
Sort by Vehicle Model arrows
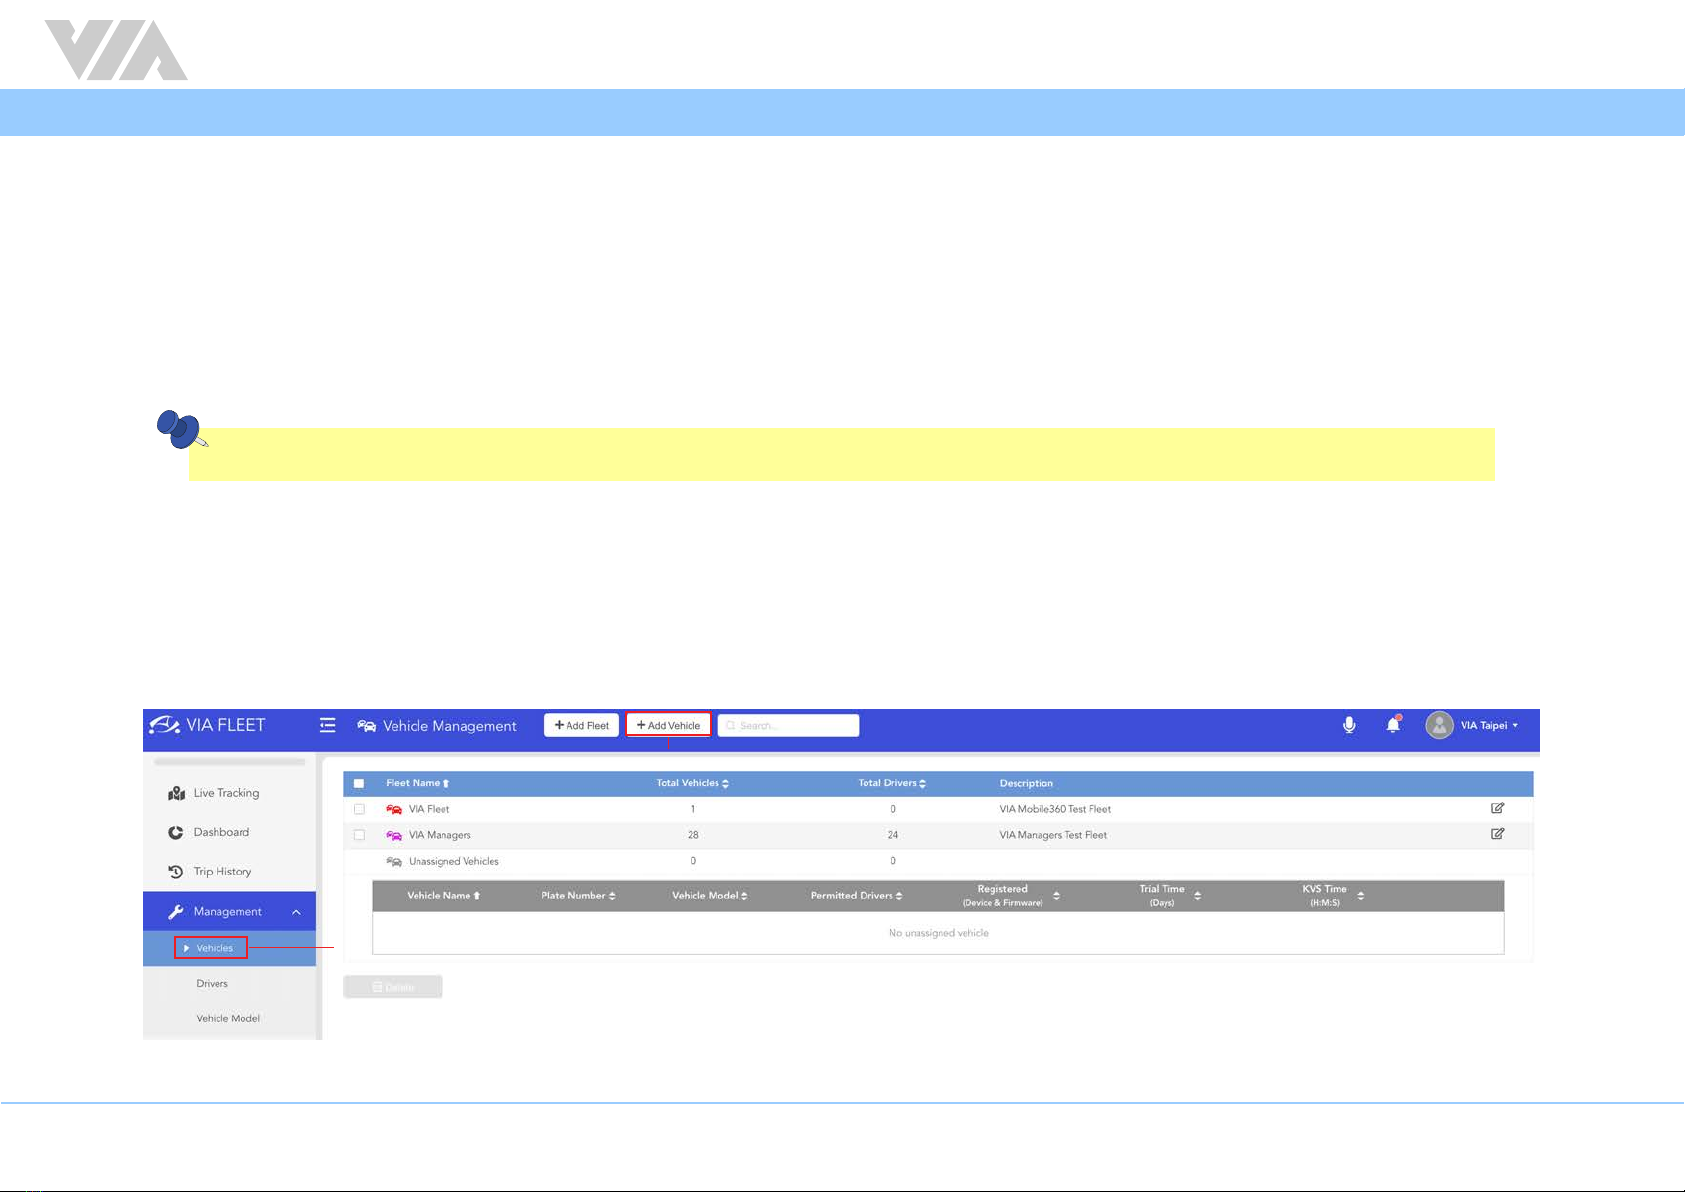tap(744, 895)
